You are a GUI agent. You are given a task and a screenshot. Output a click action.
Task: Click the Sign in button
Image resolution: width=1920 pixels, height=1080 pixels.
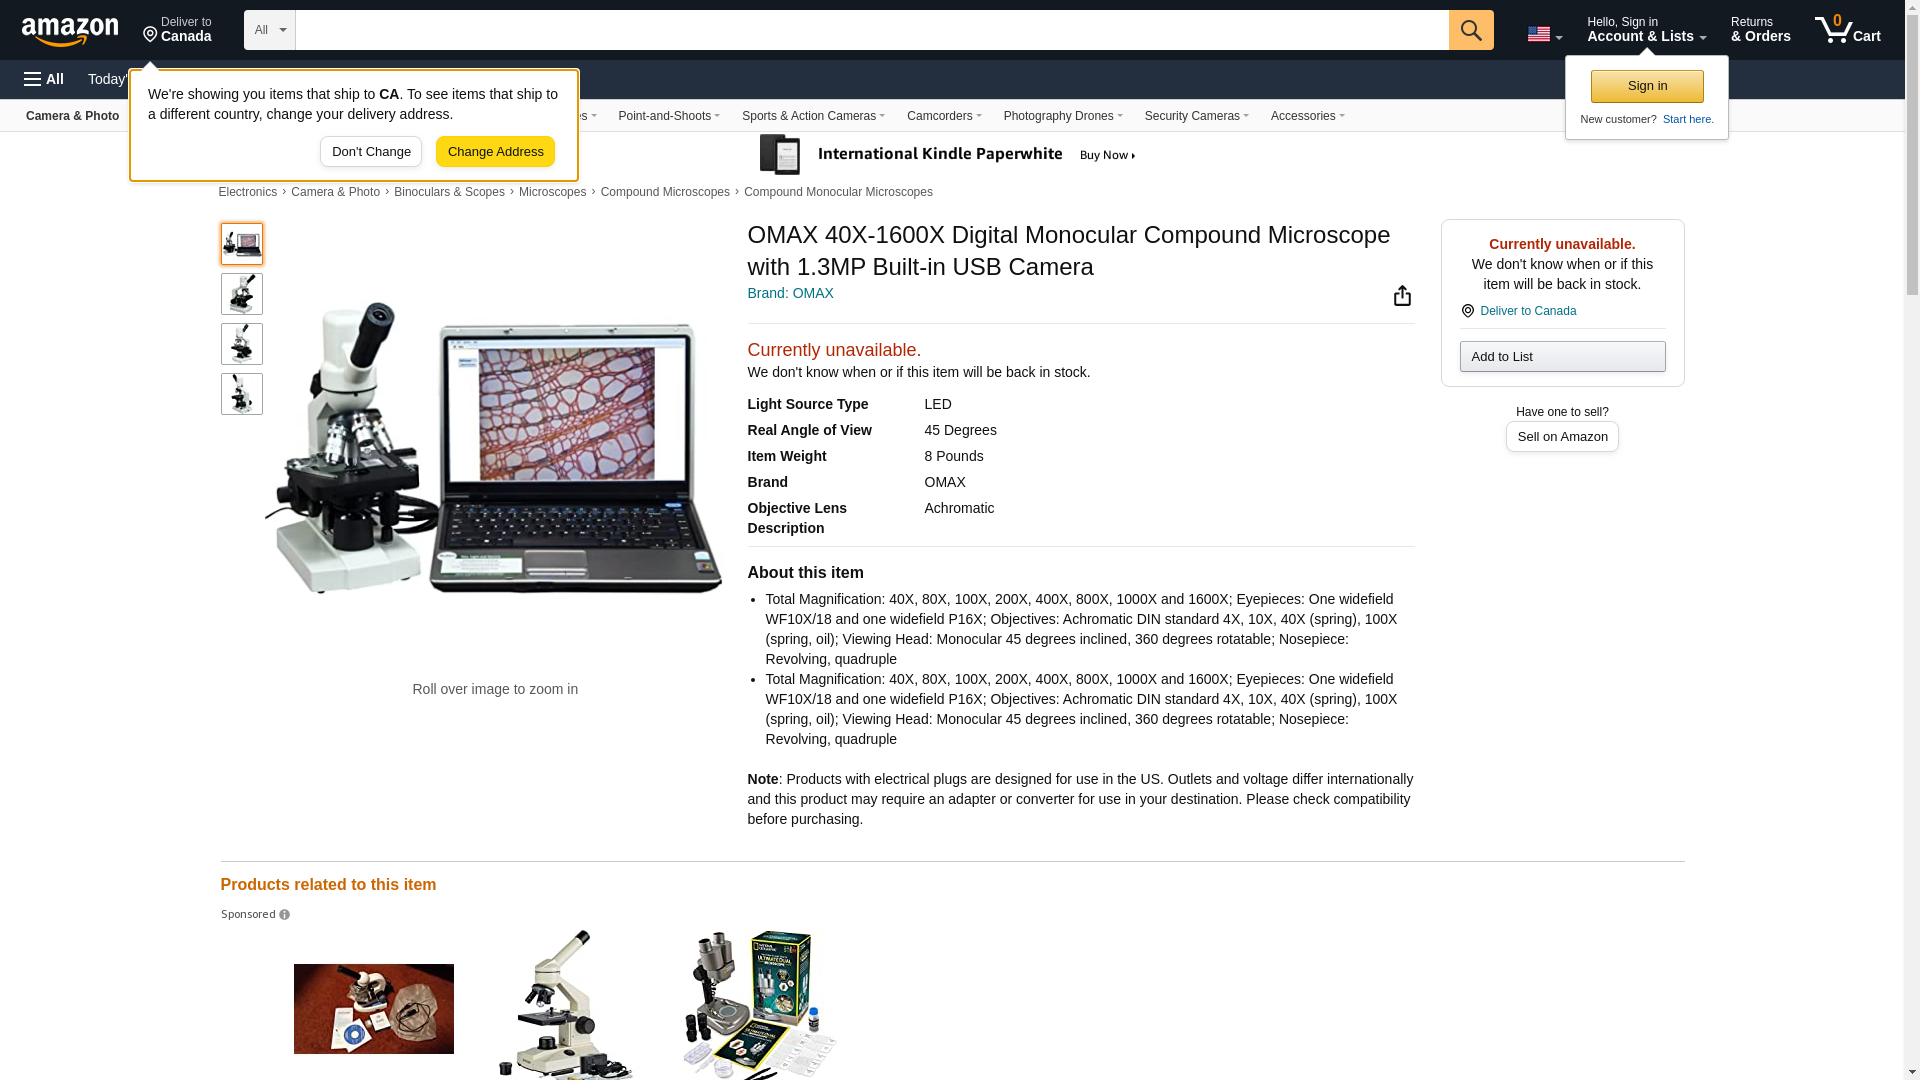coord(1647,86)
